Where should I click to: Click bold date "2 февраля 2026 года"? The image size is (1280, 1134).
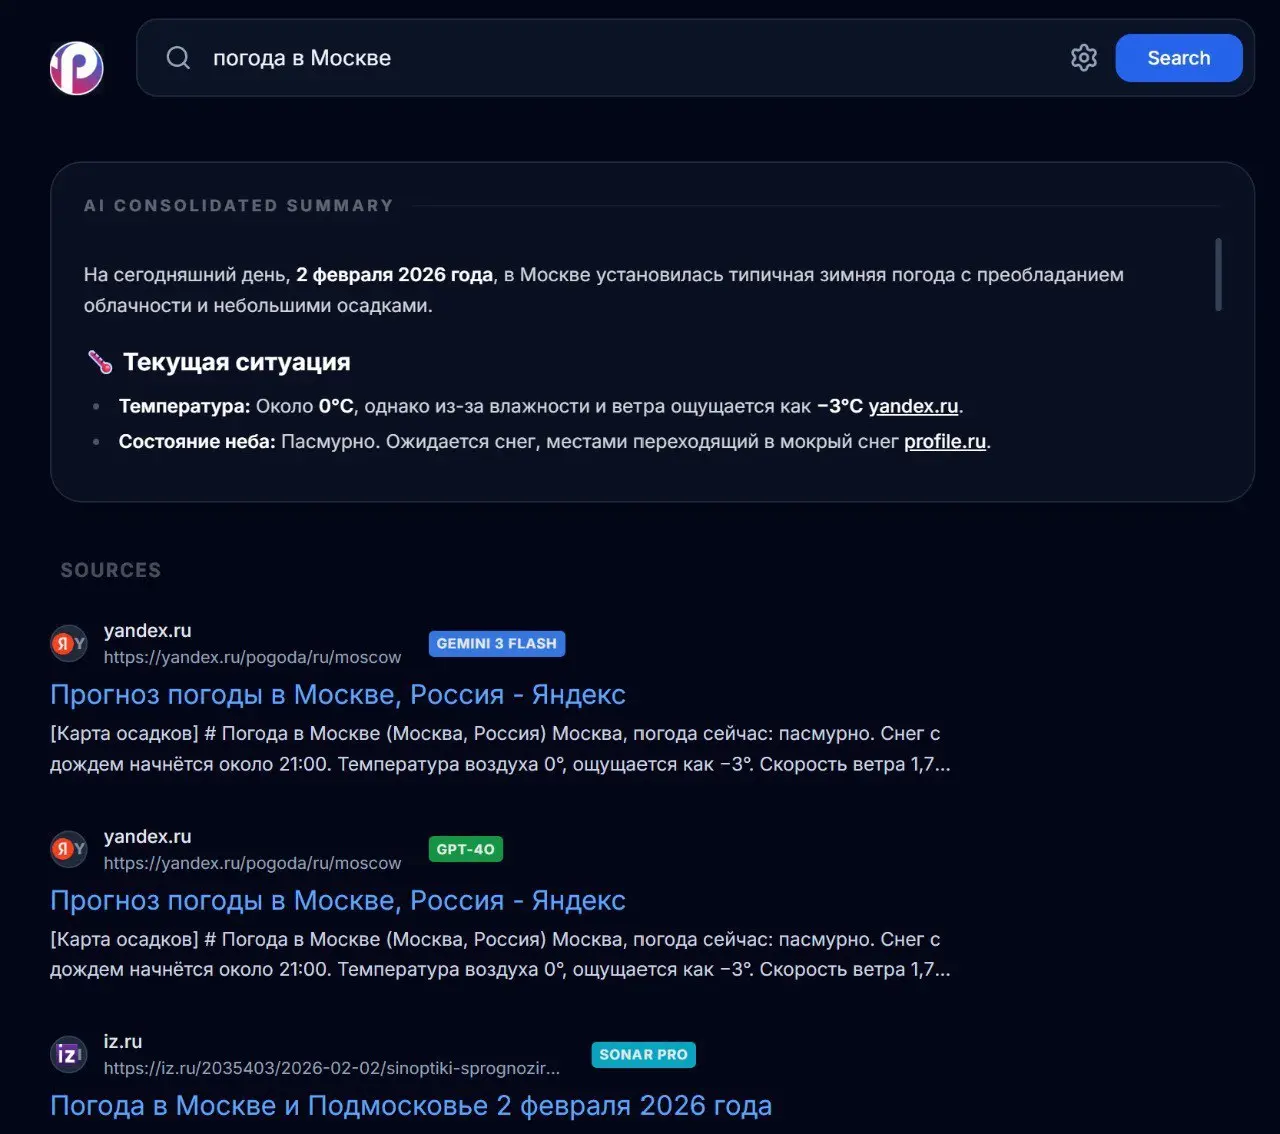point(395,274)
